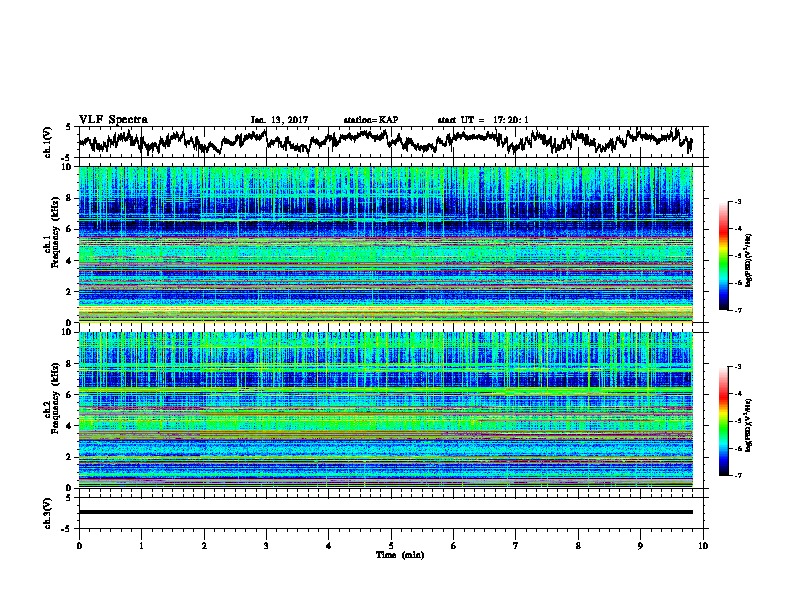Click the "Time (min)" axis label
The image size is (792, 612).
click(400, 555)
